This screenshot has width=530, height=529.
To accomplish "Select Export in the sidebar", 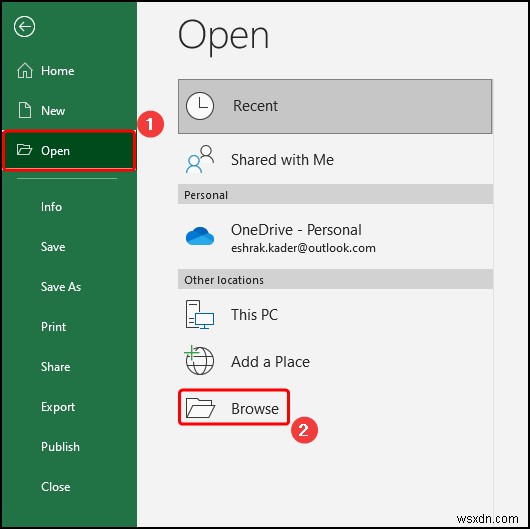I will [69, 407].
